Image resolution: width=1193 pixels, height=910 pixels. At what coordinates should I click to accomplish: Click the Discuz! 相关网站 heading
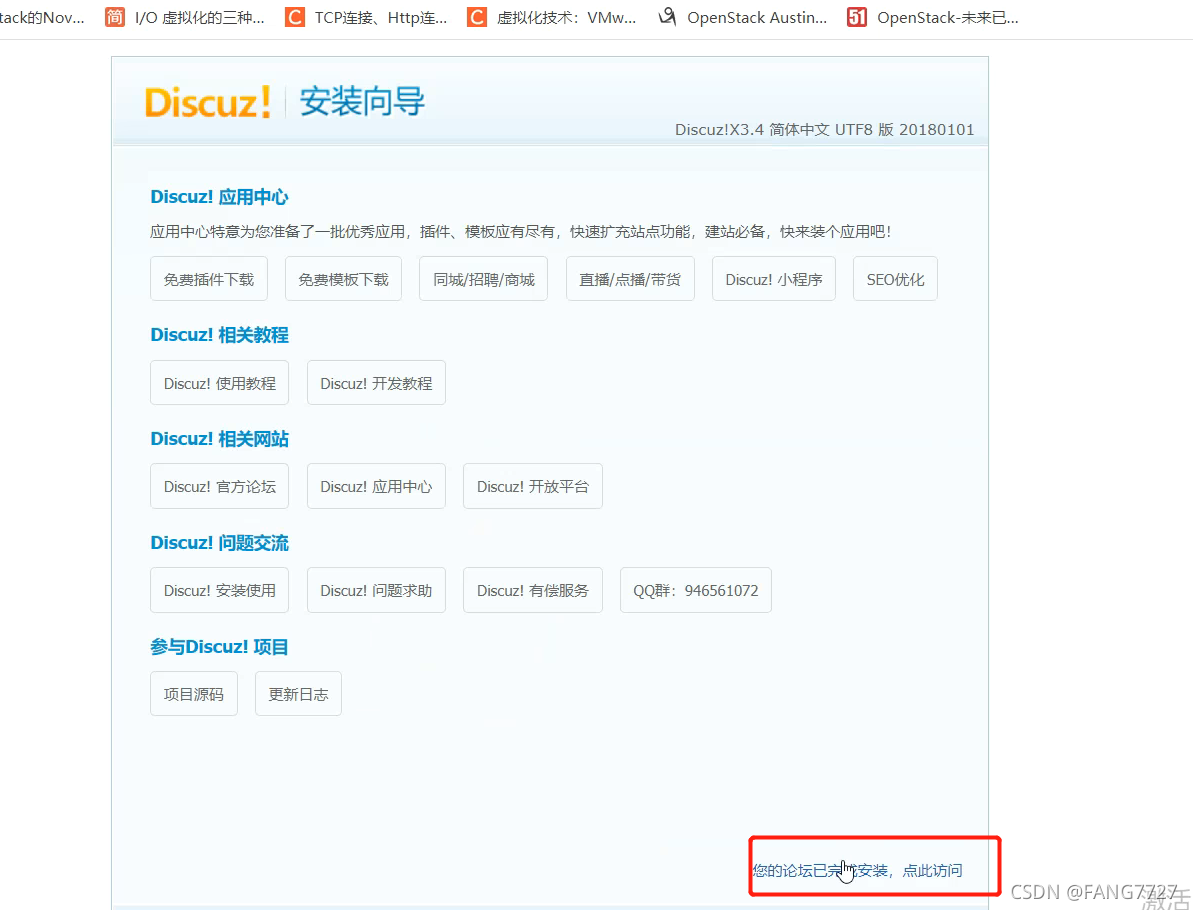coord(219,439)
